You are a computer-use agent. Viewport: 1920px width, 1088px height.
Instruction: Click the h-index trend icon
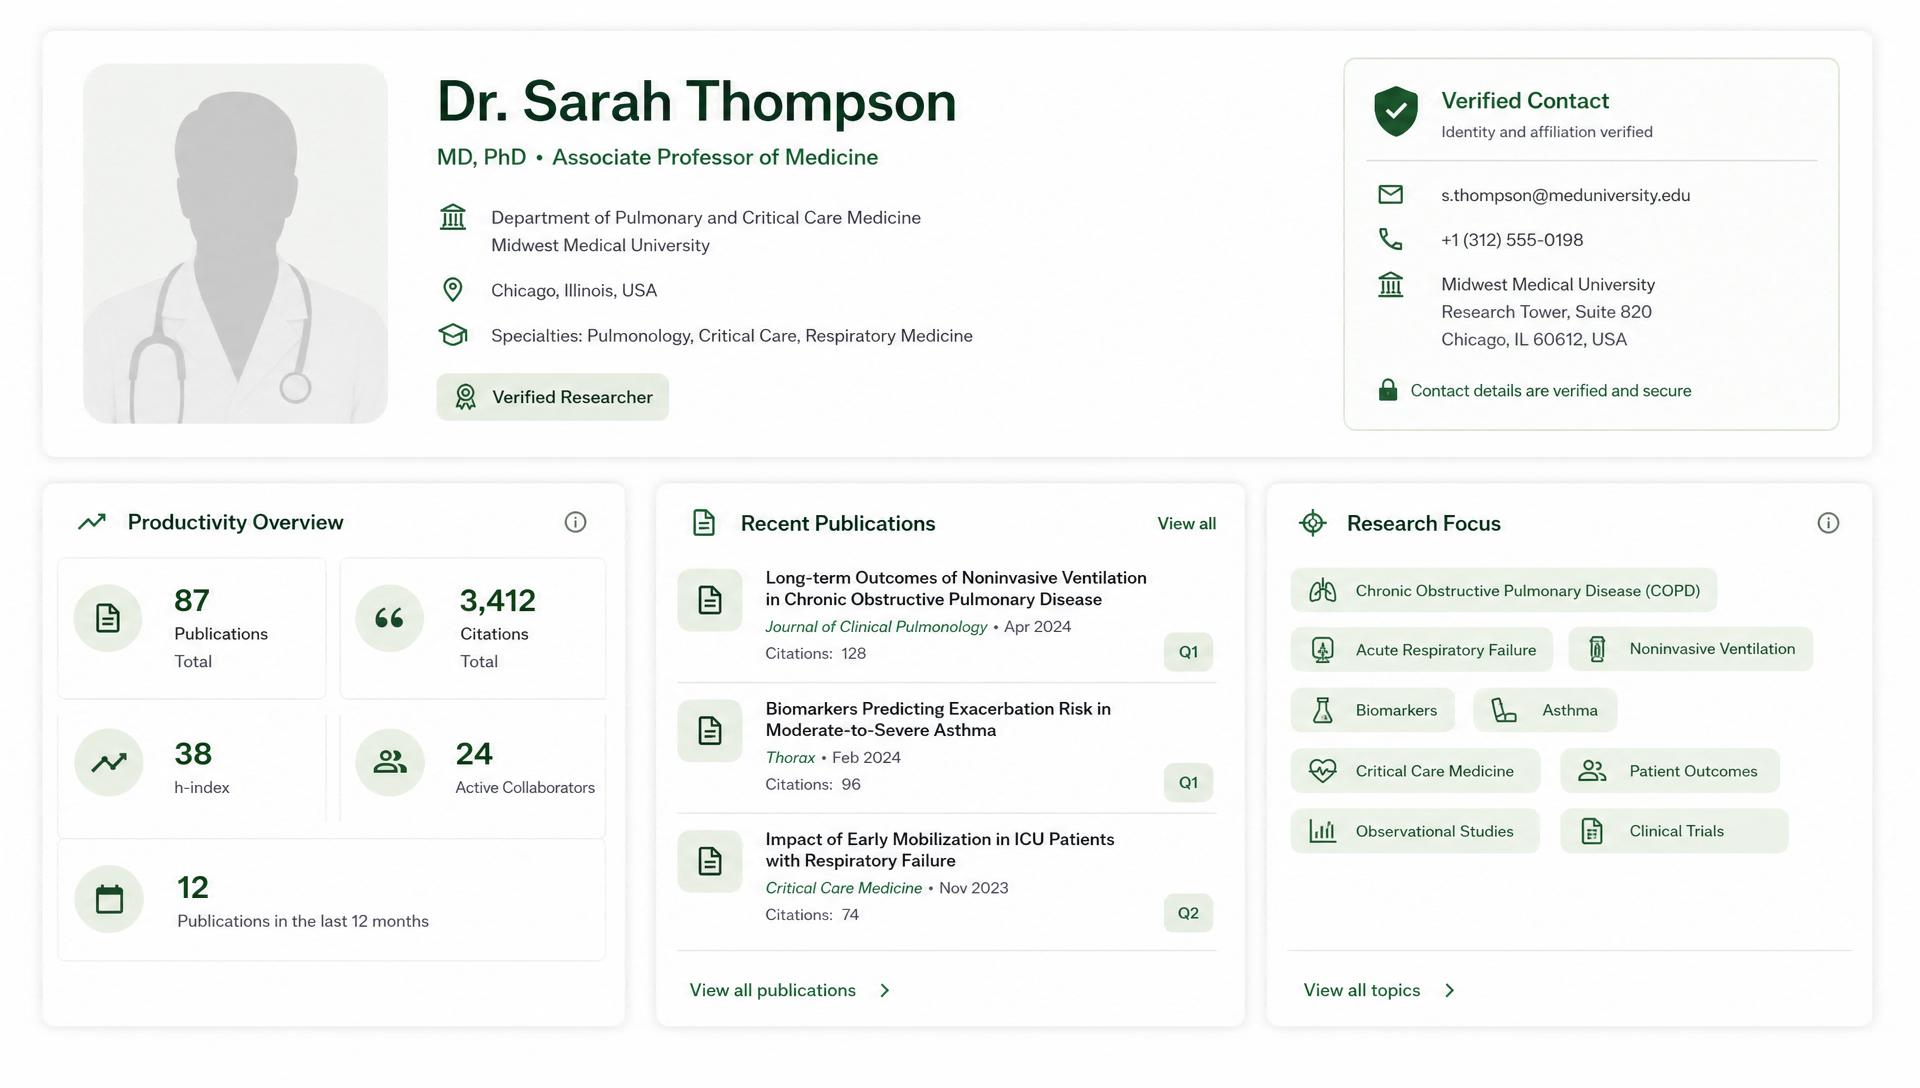click(x=109, y=762)
